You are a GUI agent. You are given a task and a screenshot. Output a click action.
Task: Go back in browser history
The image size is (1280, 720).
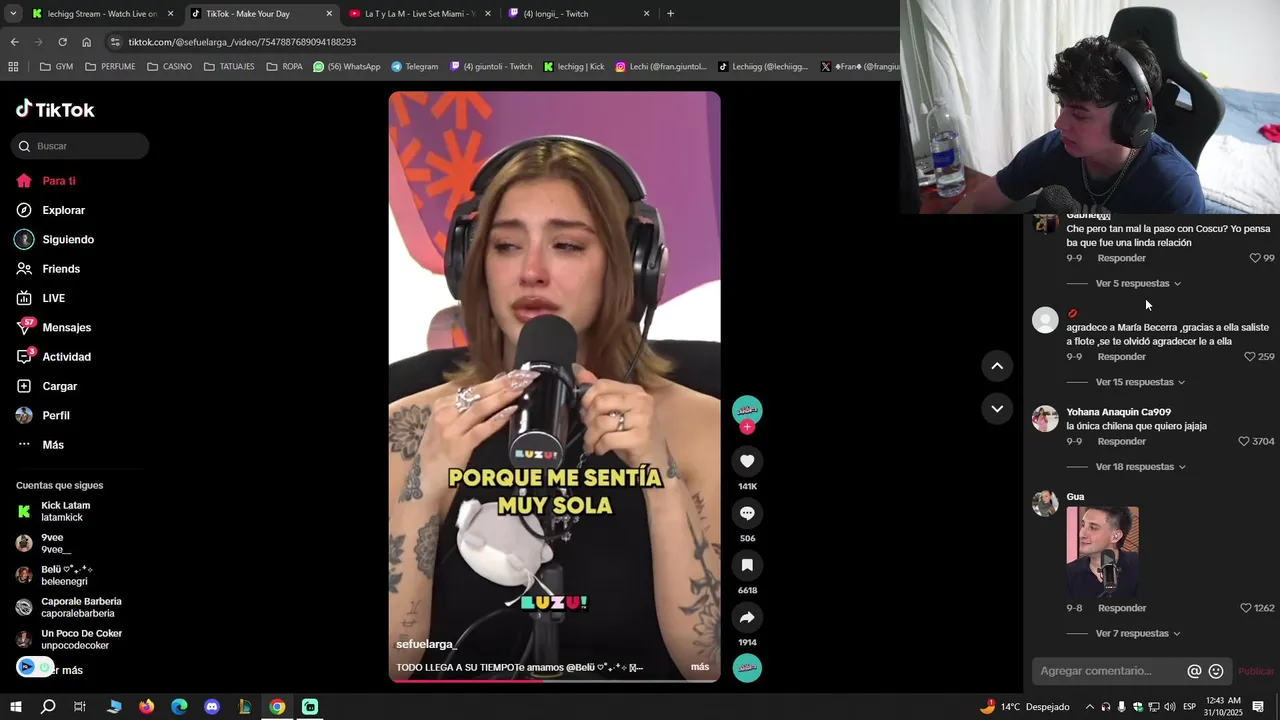(14, 42)
